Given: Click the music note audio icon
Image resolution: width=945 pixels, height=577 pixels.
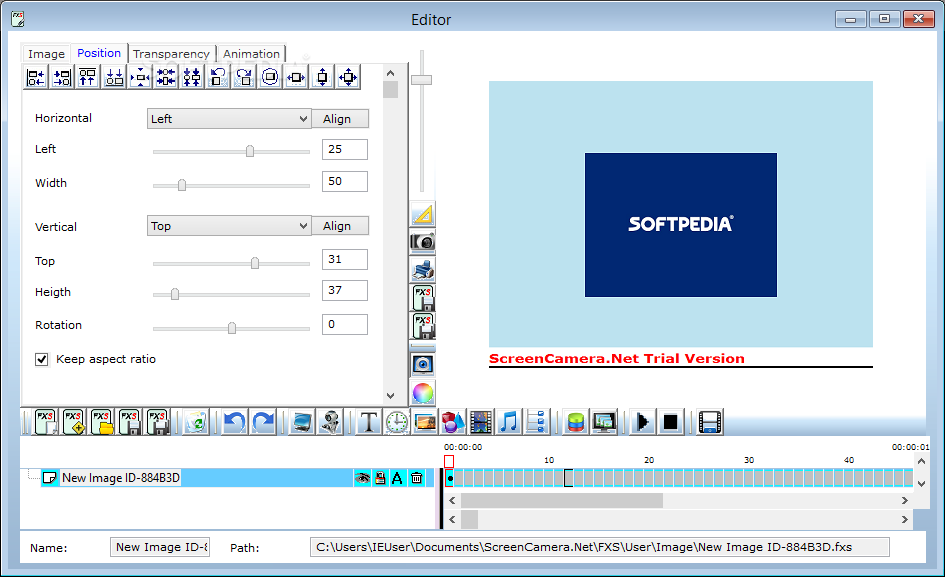Looking at the screenshot, I should tap(508, 422).
